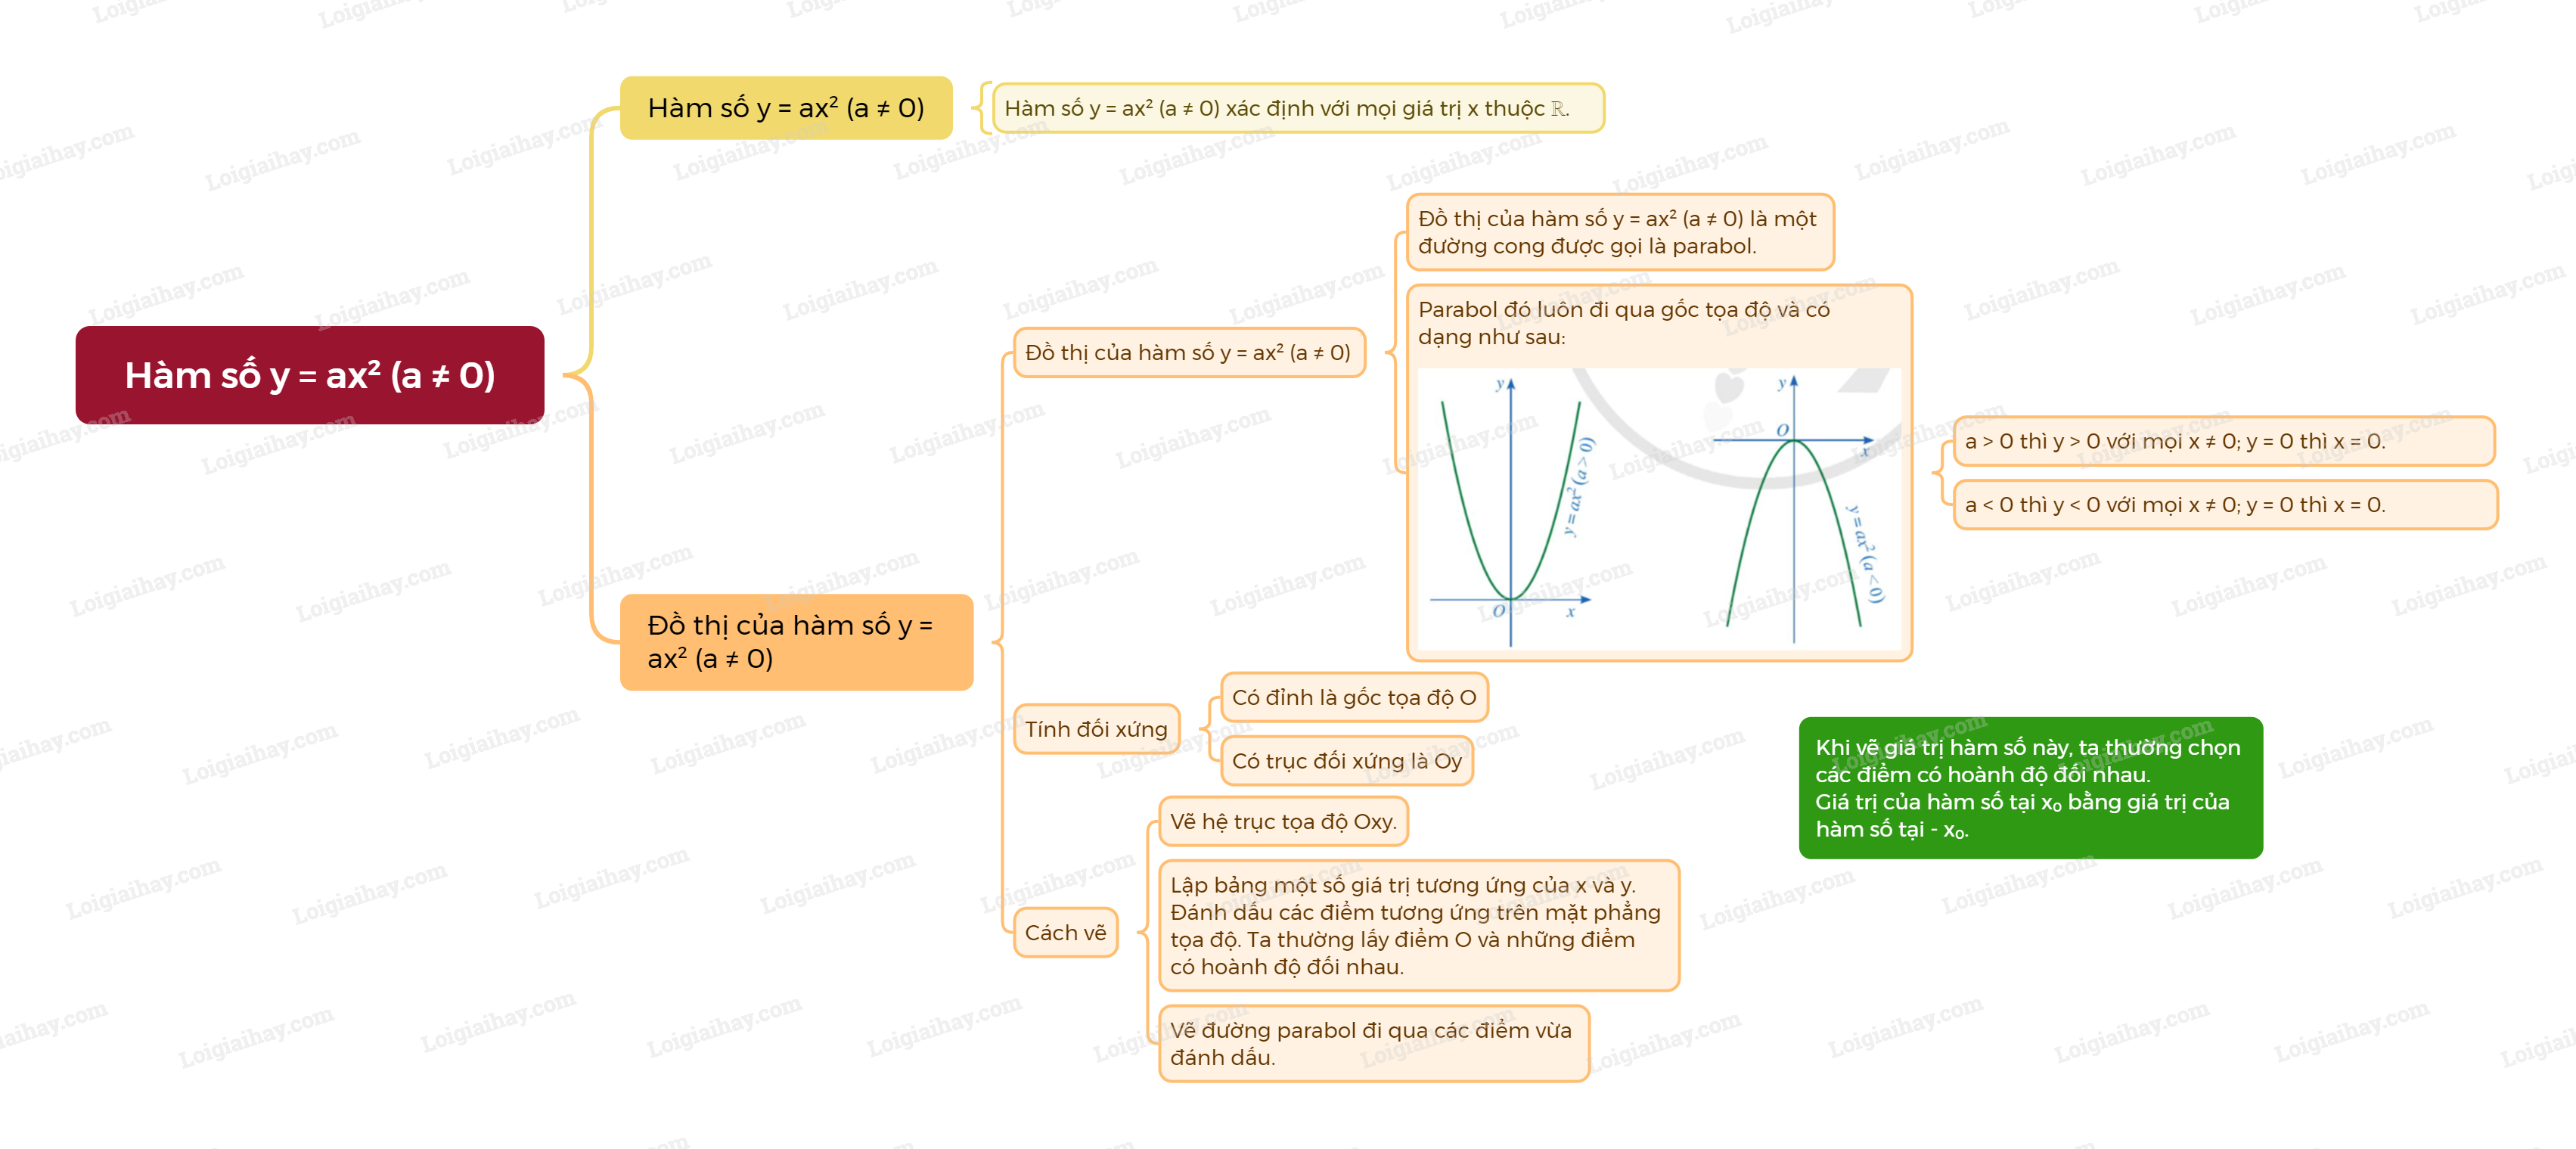Select the a > 0 thì y > 0 node
The width and height of the screenshot is (2576, 1149).
click(x=2224, y=441)
